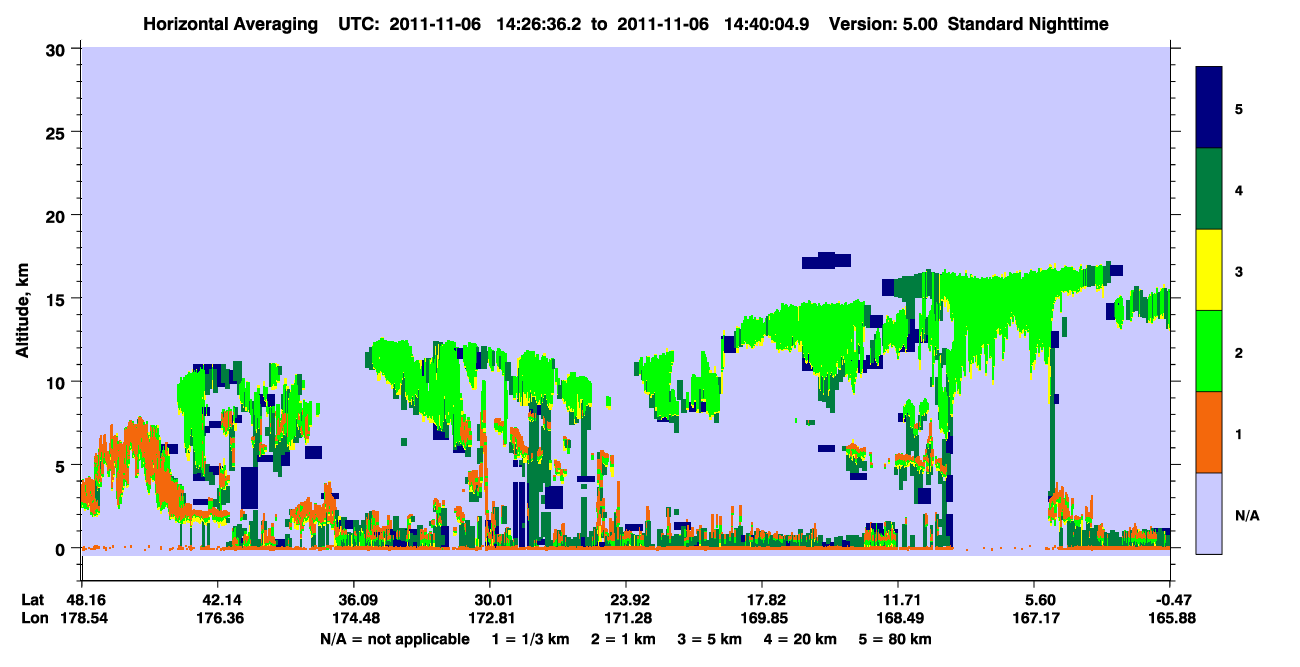This screenshot has width=1300, height=667.
Task: Click the dark green colorbar segment labeled 4
Action: click(x=1209, y=189)
